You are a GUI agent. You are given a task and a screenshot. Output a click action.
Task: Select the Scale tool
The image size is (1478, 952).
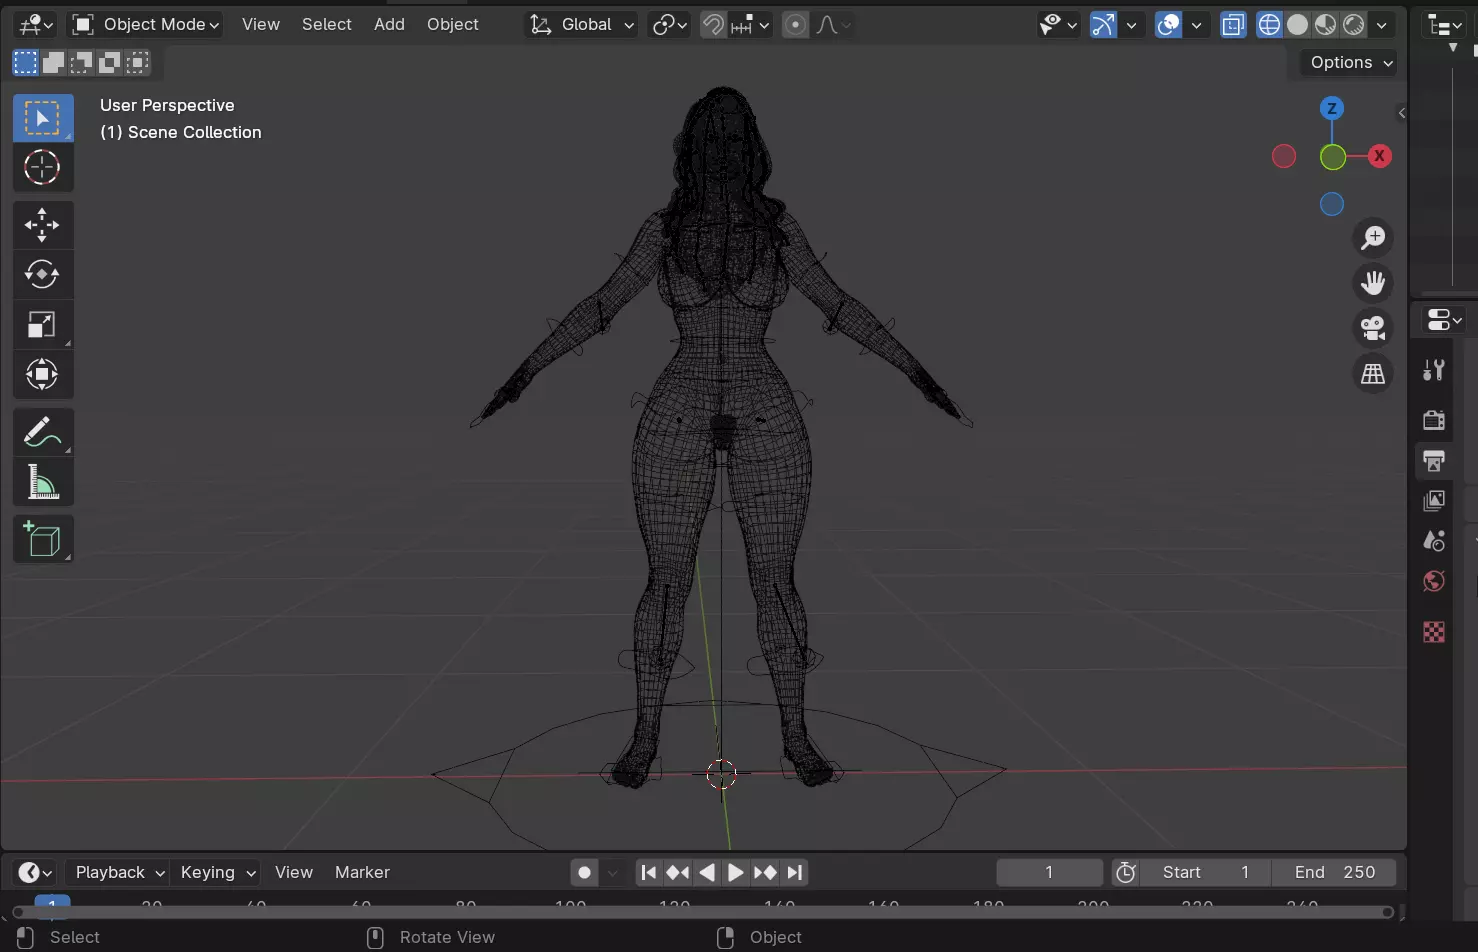[x=43, y=324]
